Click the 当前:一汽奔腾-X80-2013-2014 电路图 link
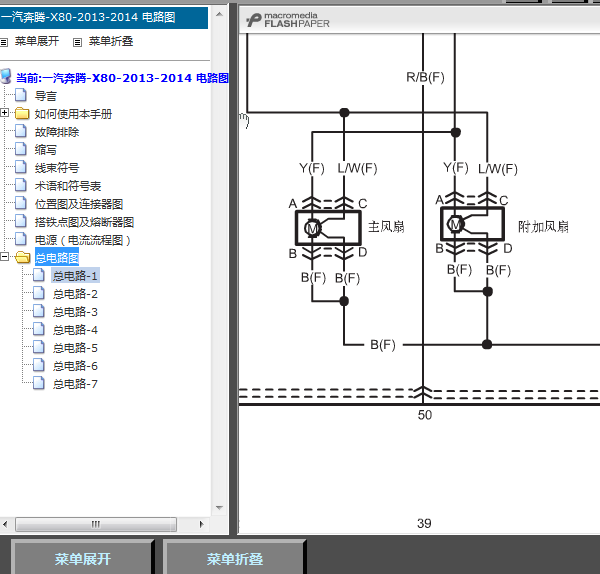 tap(122, 78)
